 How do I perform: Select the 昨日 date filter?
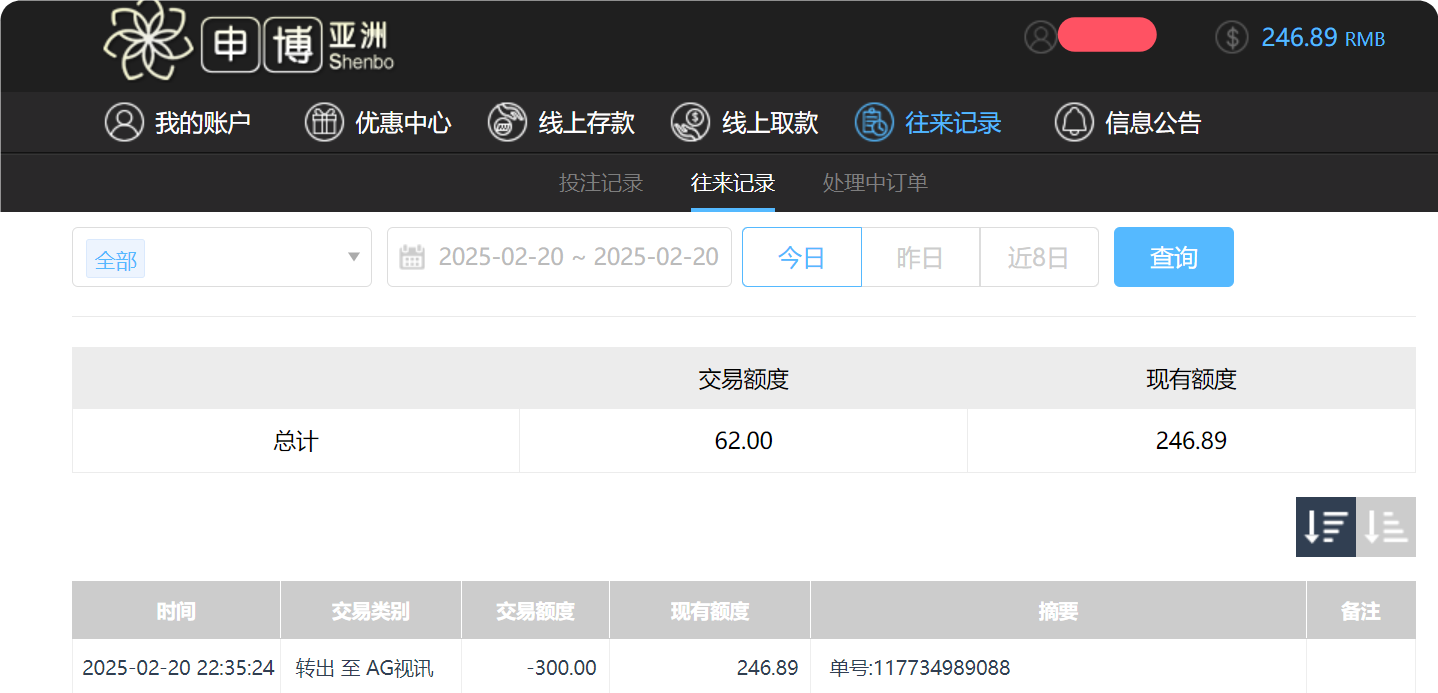tap(919, 257)
